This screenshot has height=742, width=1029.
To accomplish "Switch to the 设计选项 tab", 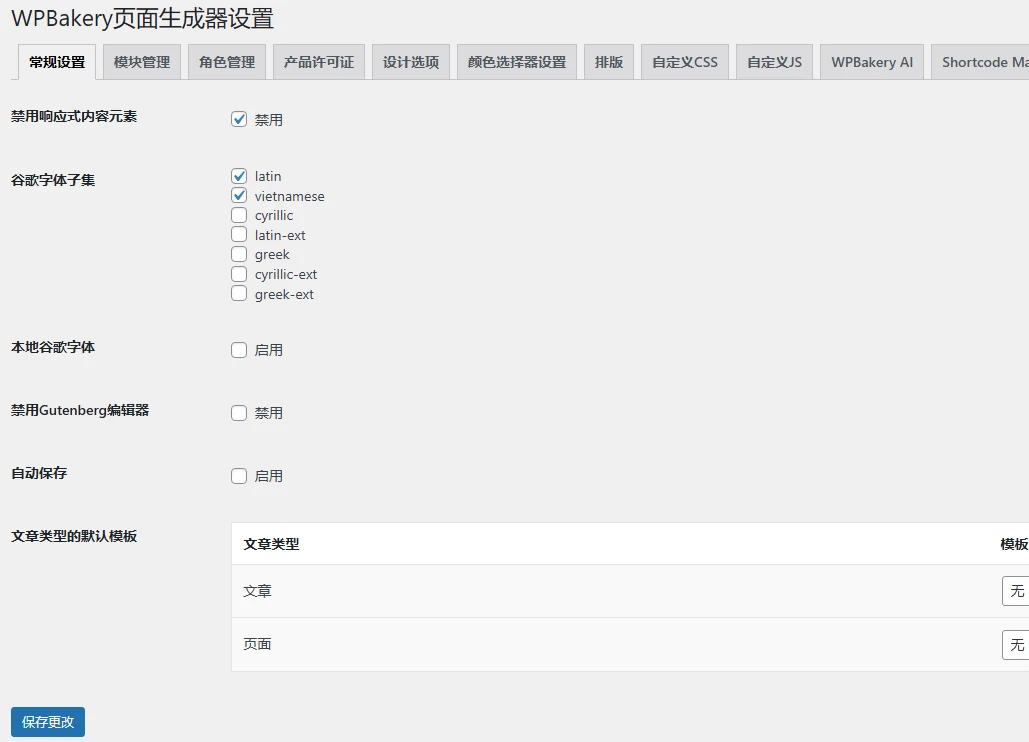I will [410, 61].
